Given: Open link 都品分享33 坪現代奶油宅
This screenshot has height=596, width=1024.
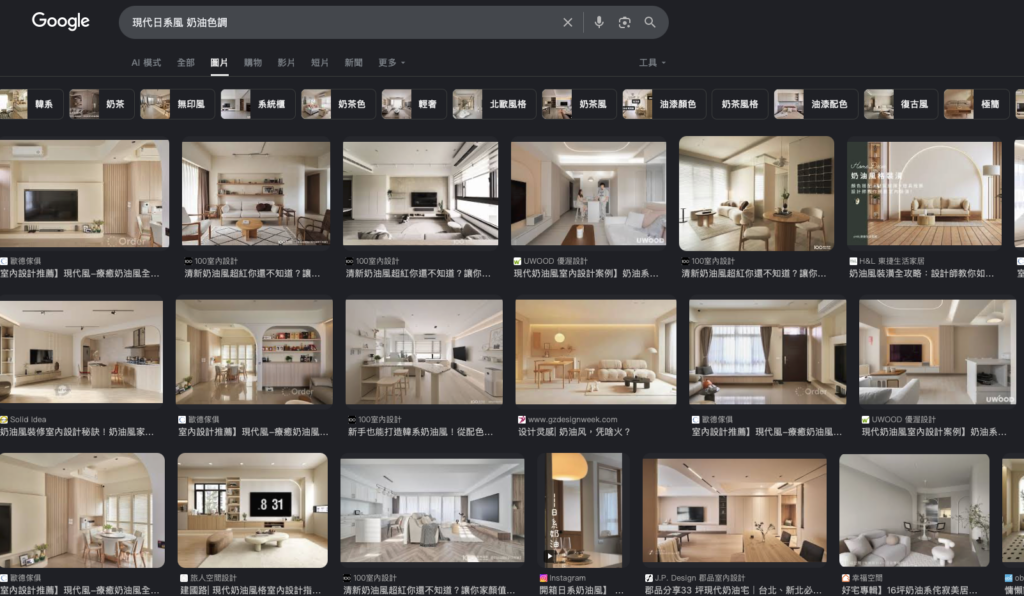Looking at the screenshot, I should 733,590.
